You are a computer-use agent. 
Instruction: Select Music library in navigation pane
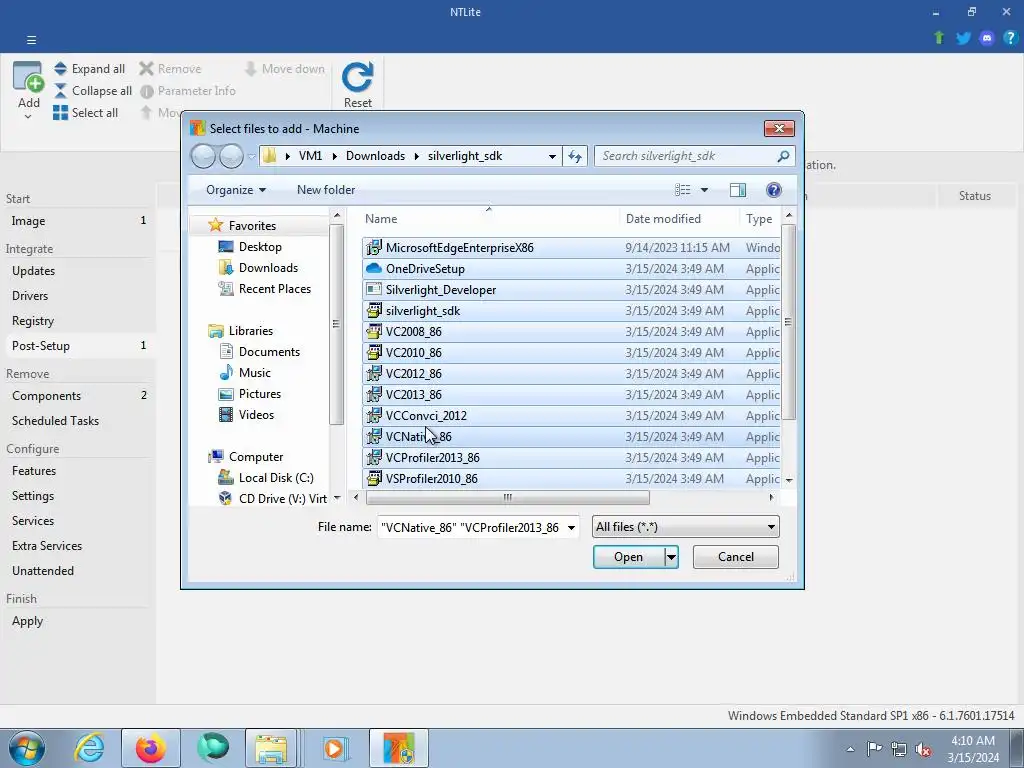coord(254,373)
